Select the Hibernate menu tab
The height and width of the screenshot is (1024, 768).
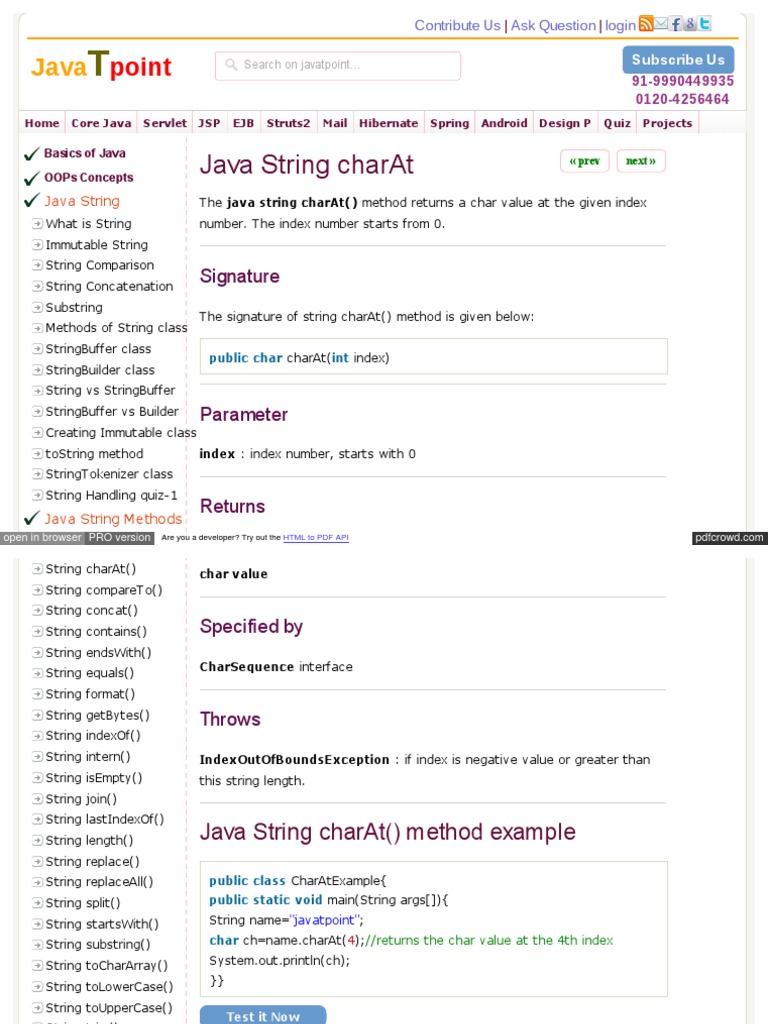pyautogui.click(x=388, y=123)
